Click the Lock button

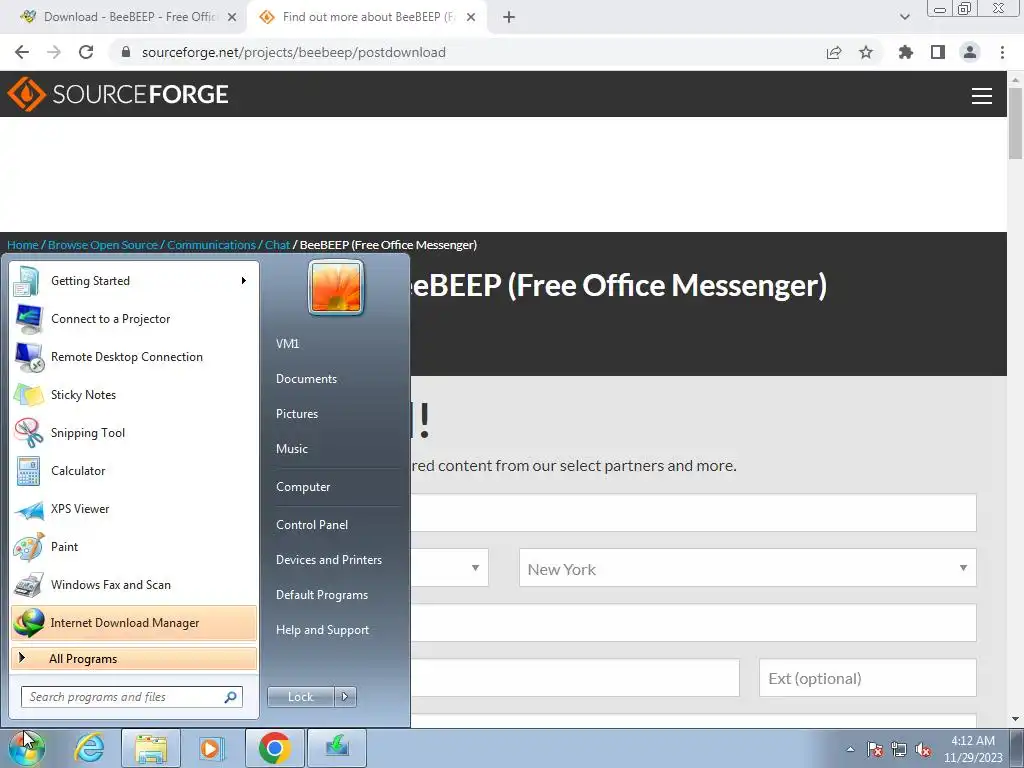(x=300, y=697)
